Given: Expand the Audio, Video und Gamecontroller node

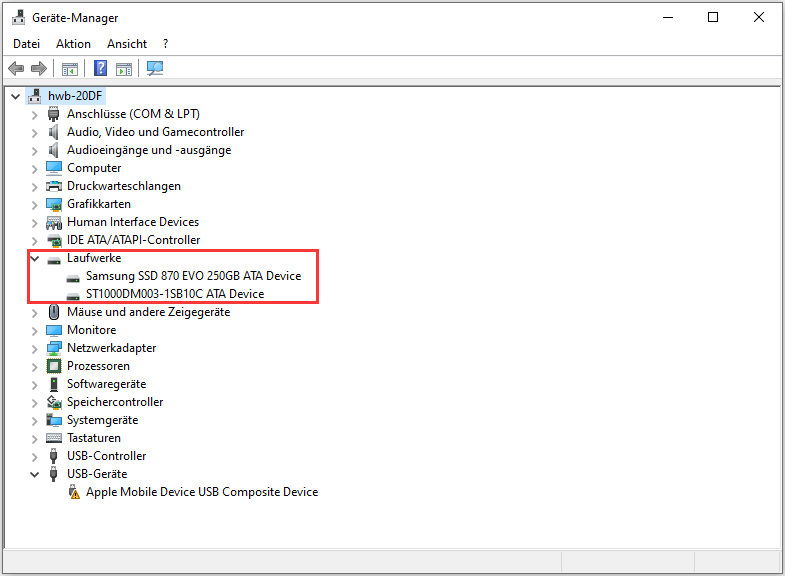Looking at the screenshot, I should pyautogui.click(x=35, y=132).
